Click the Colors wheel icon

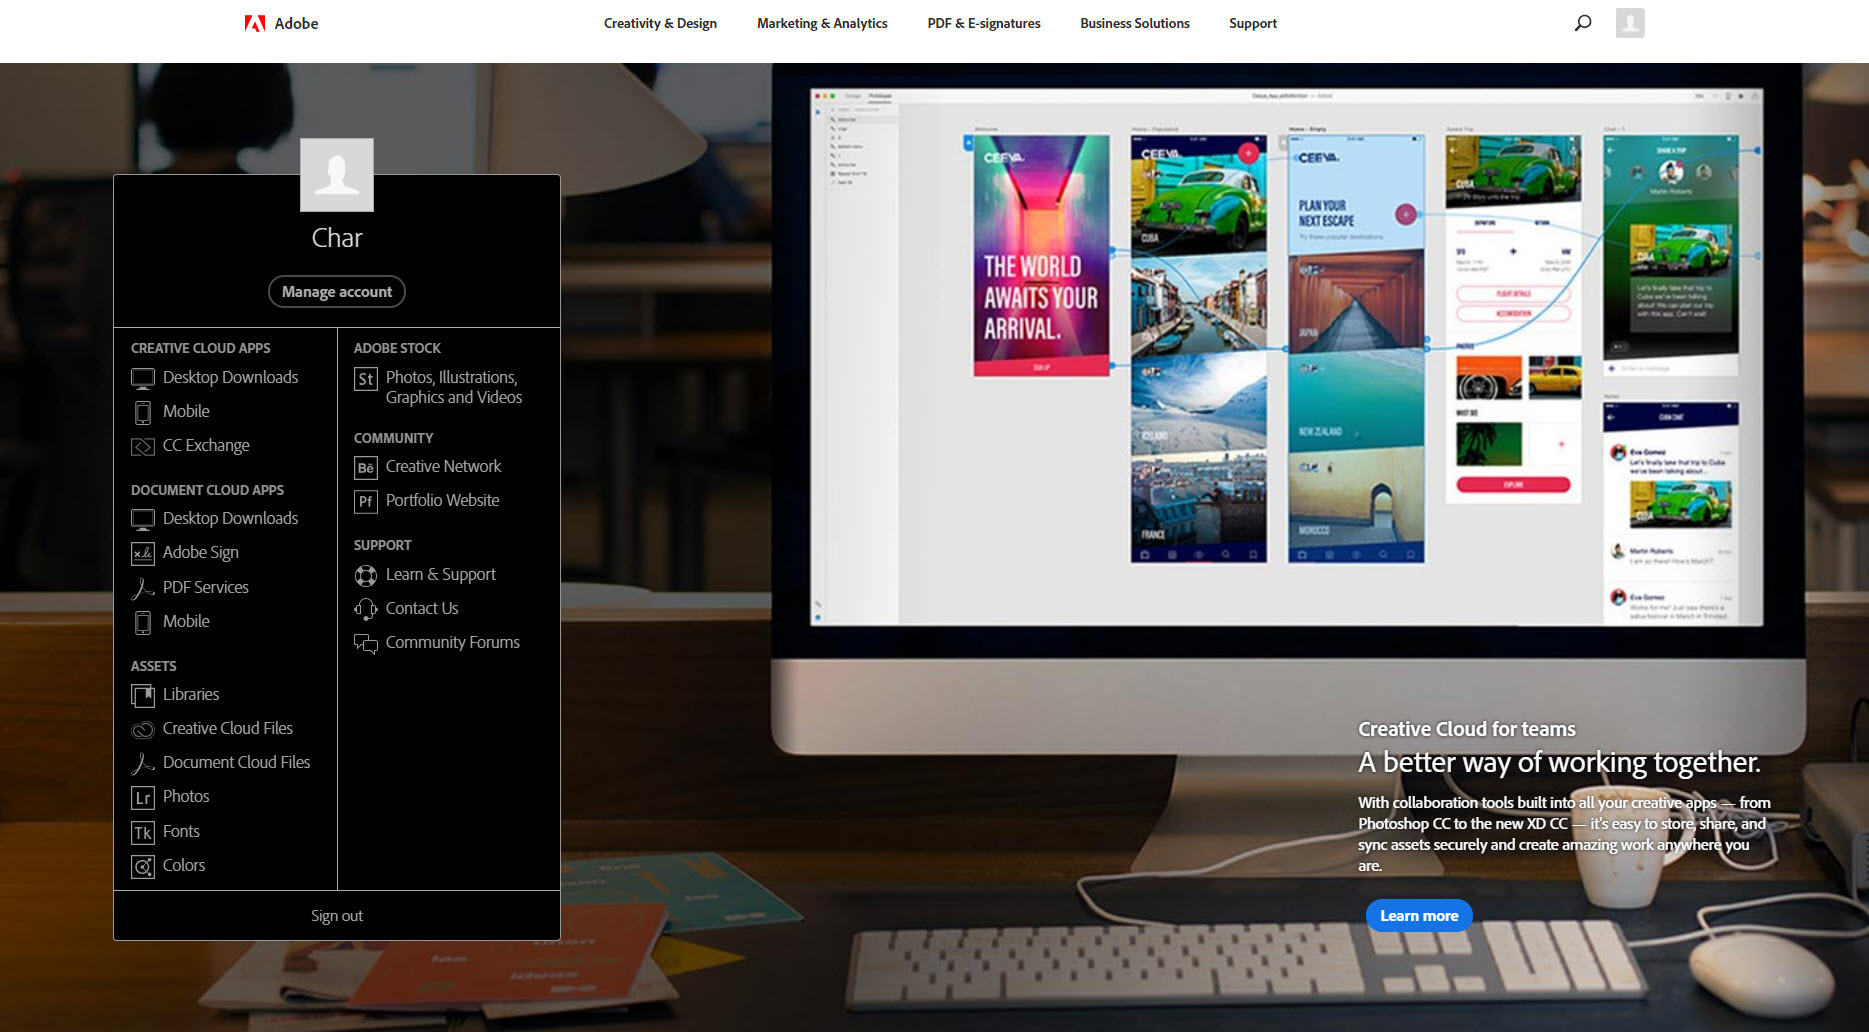point(143,867)
